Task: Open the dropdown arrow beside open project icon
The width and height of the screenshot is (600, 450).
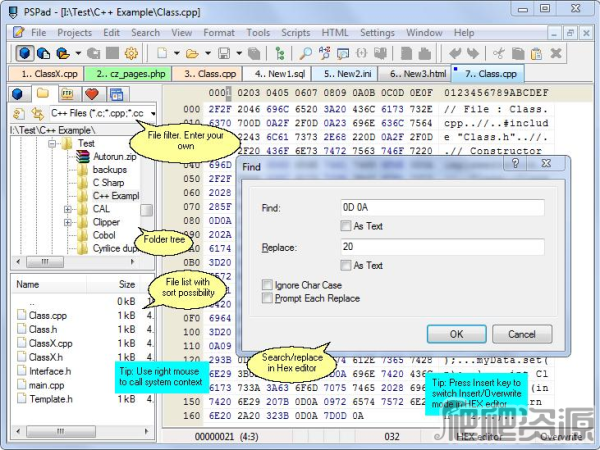Action: coord(78,53)
